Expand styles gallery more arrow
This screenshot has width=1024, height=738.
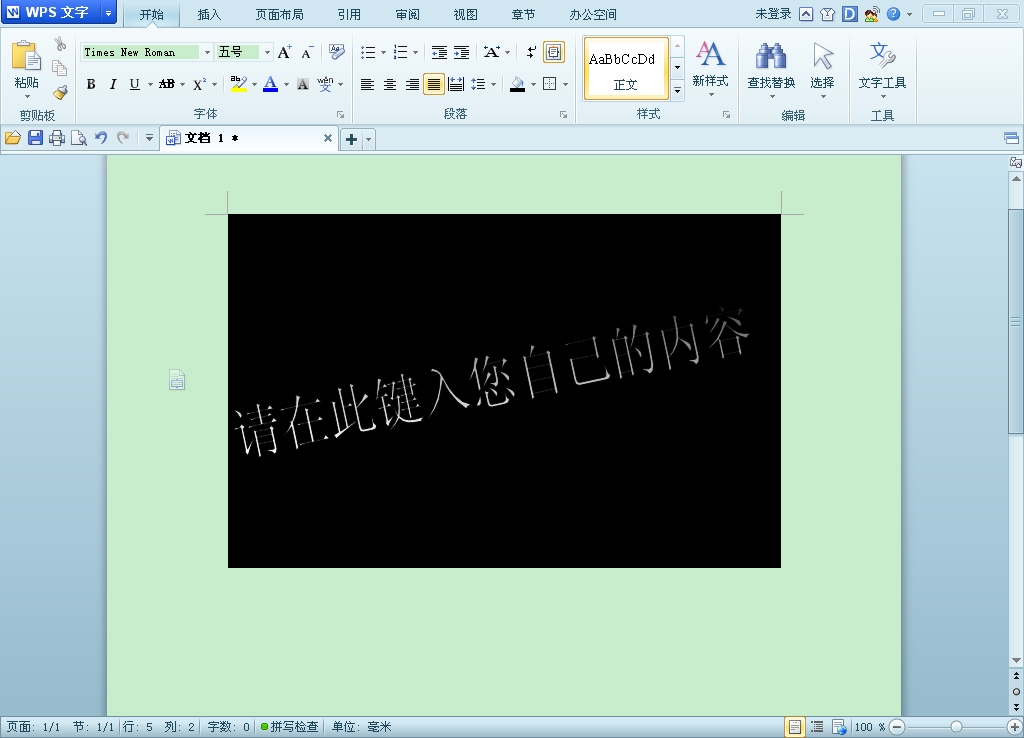tap(677, 90)
